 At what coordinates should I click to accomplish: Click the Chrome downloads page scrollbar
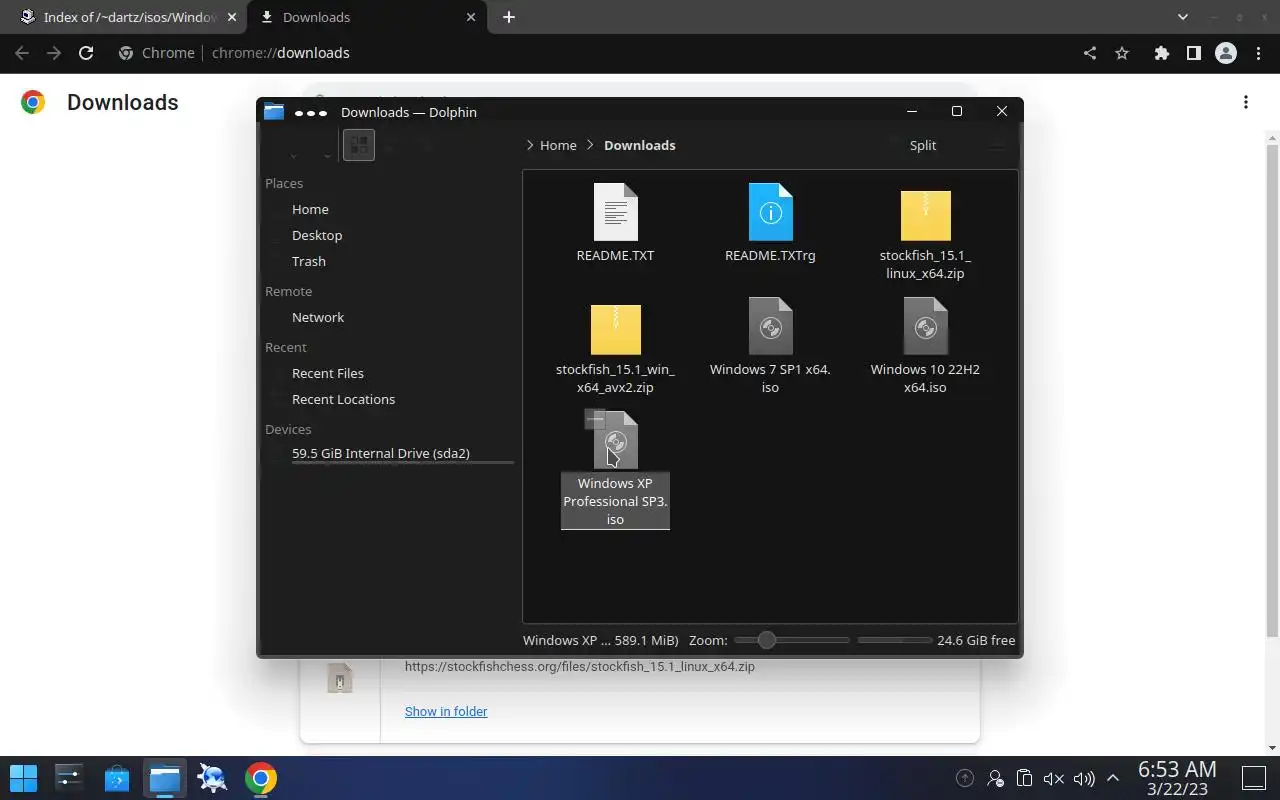pos(1272,390)
